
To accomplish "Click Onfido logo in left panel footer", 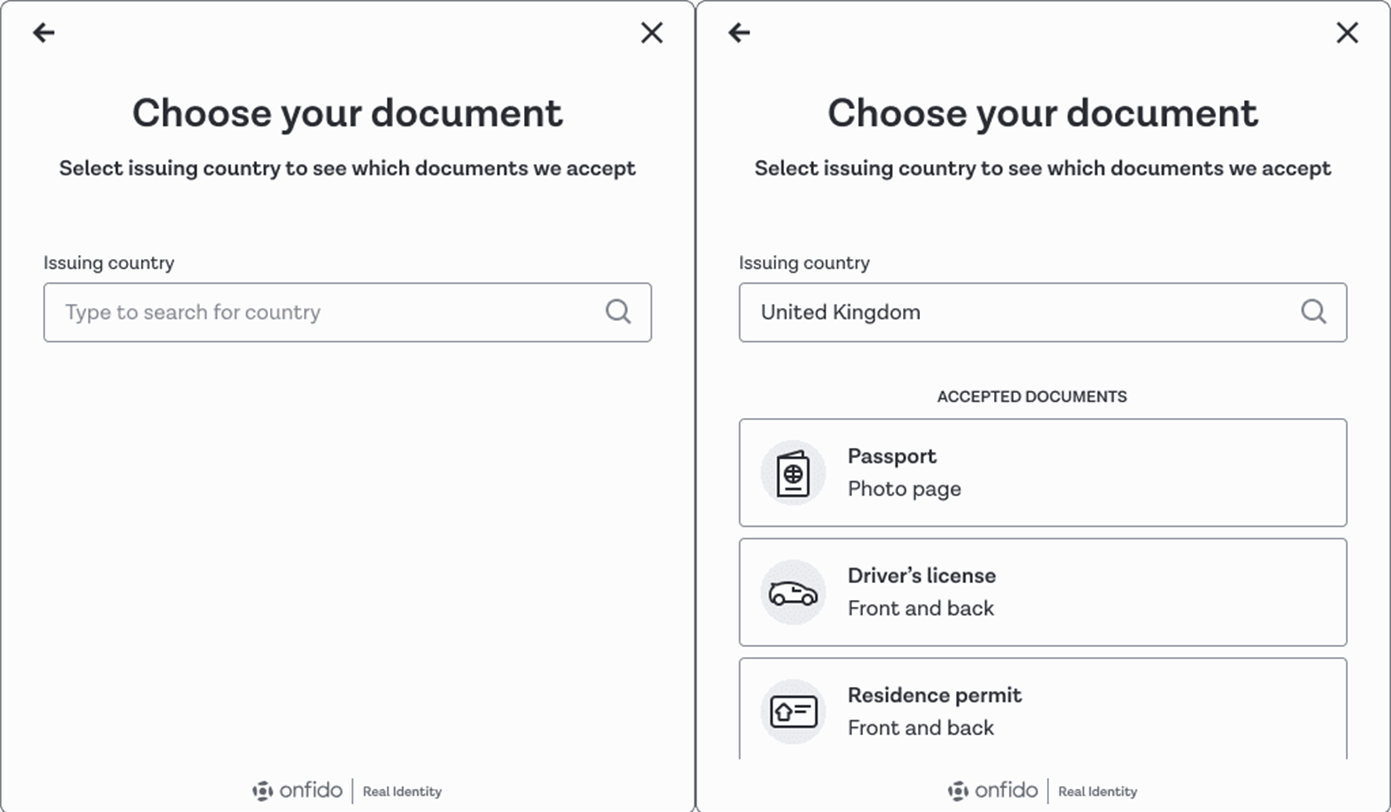I will point(297,790).
